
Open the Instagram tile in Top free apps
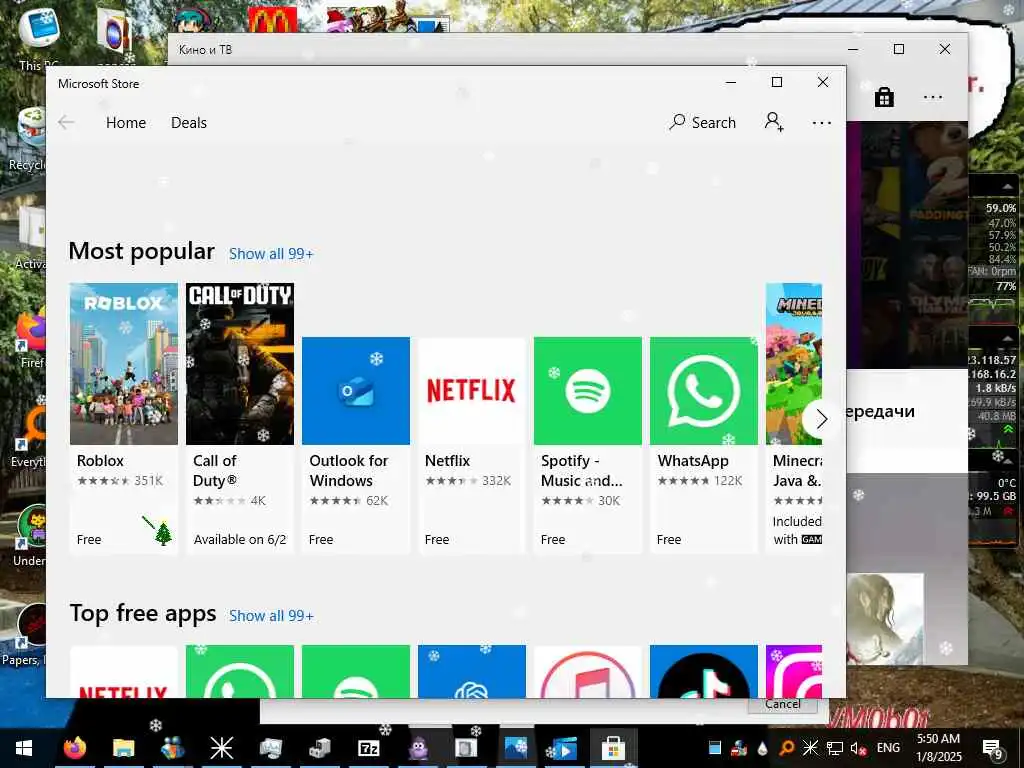(x=793, y=671)
